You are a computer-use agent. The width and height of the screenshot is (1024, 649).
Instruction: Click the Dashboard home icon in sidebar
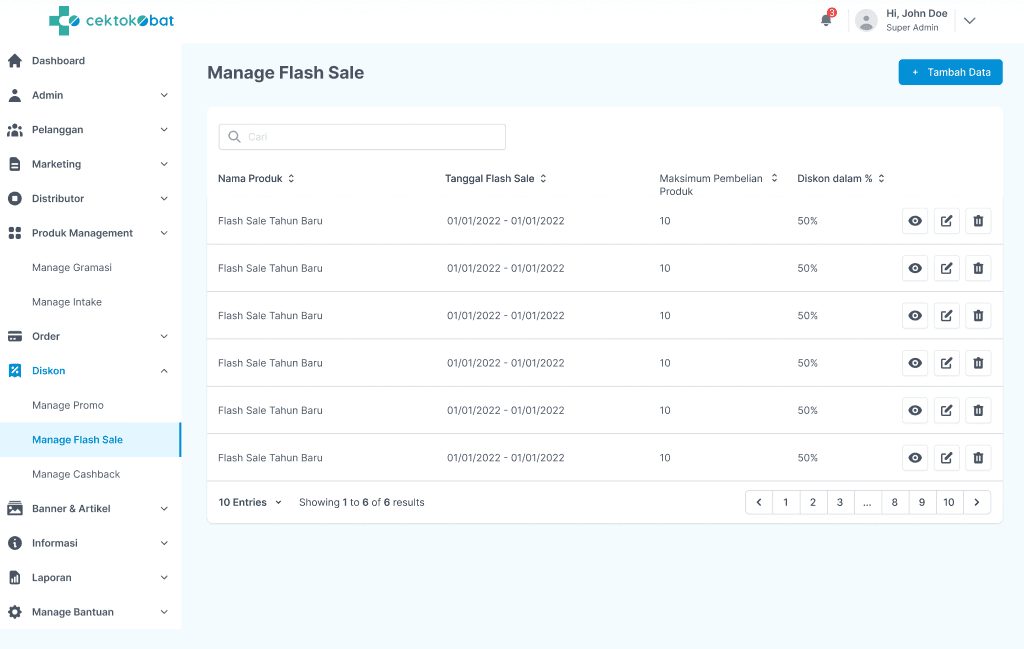15,61
